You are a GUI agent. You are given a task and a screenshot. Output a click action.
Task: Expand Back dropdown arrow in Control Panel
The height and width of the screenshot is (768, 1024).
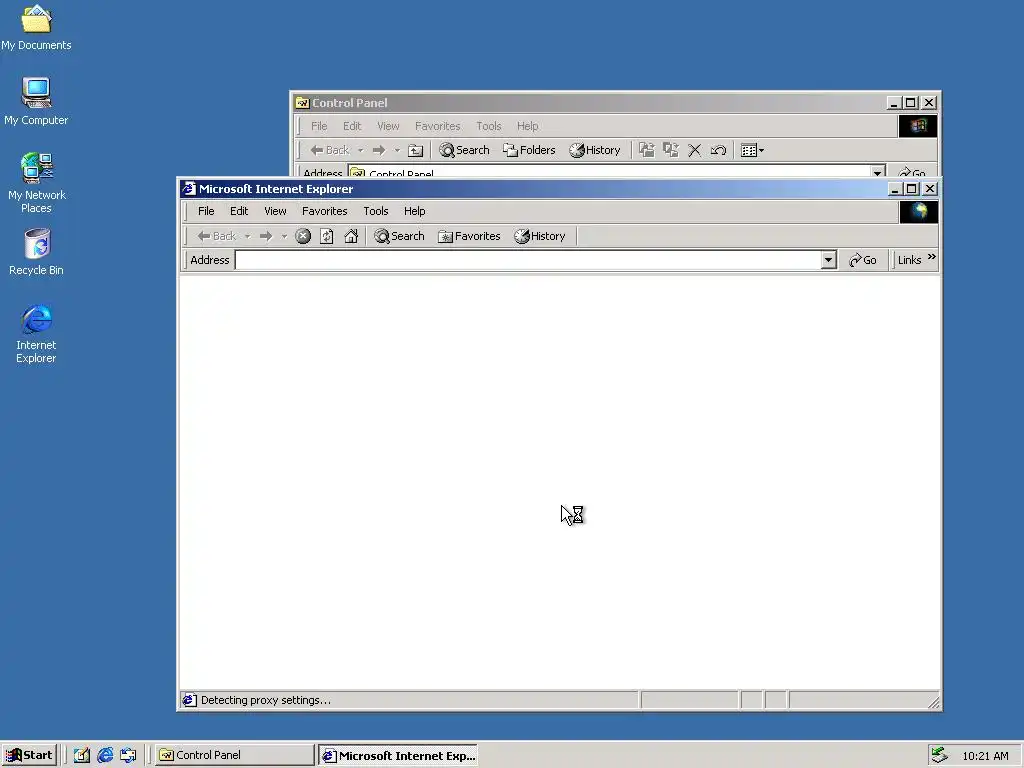[x=360, y=150]
